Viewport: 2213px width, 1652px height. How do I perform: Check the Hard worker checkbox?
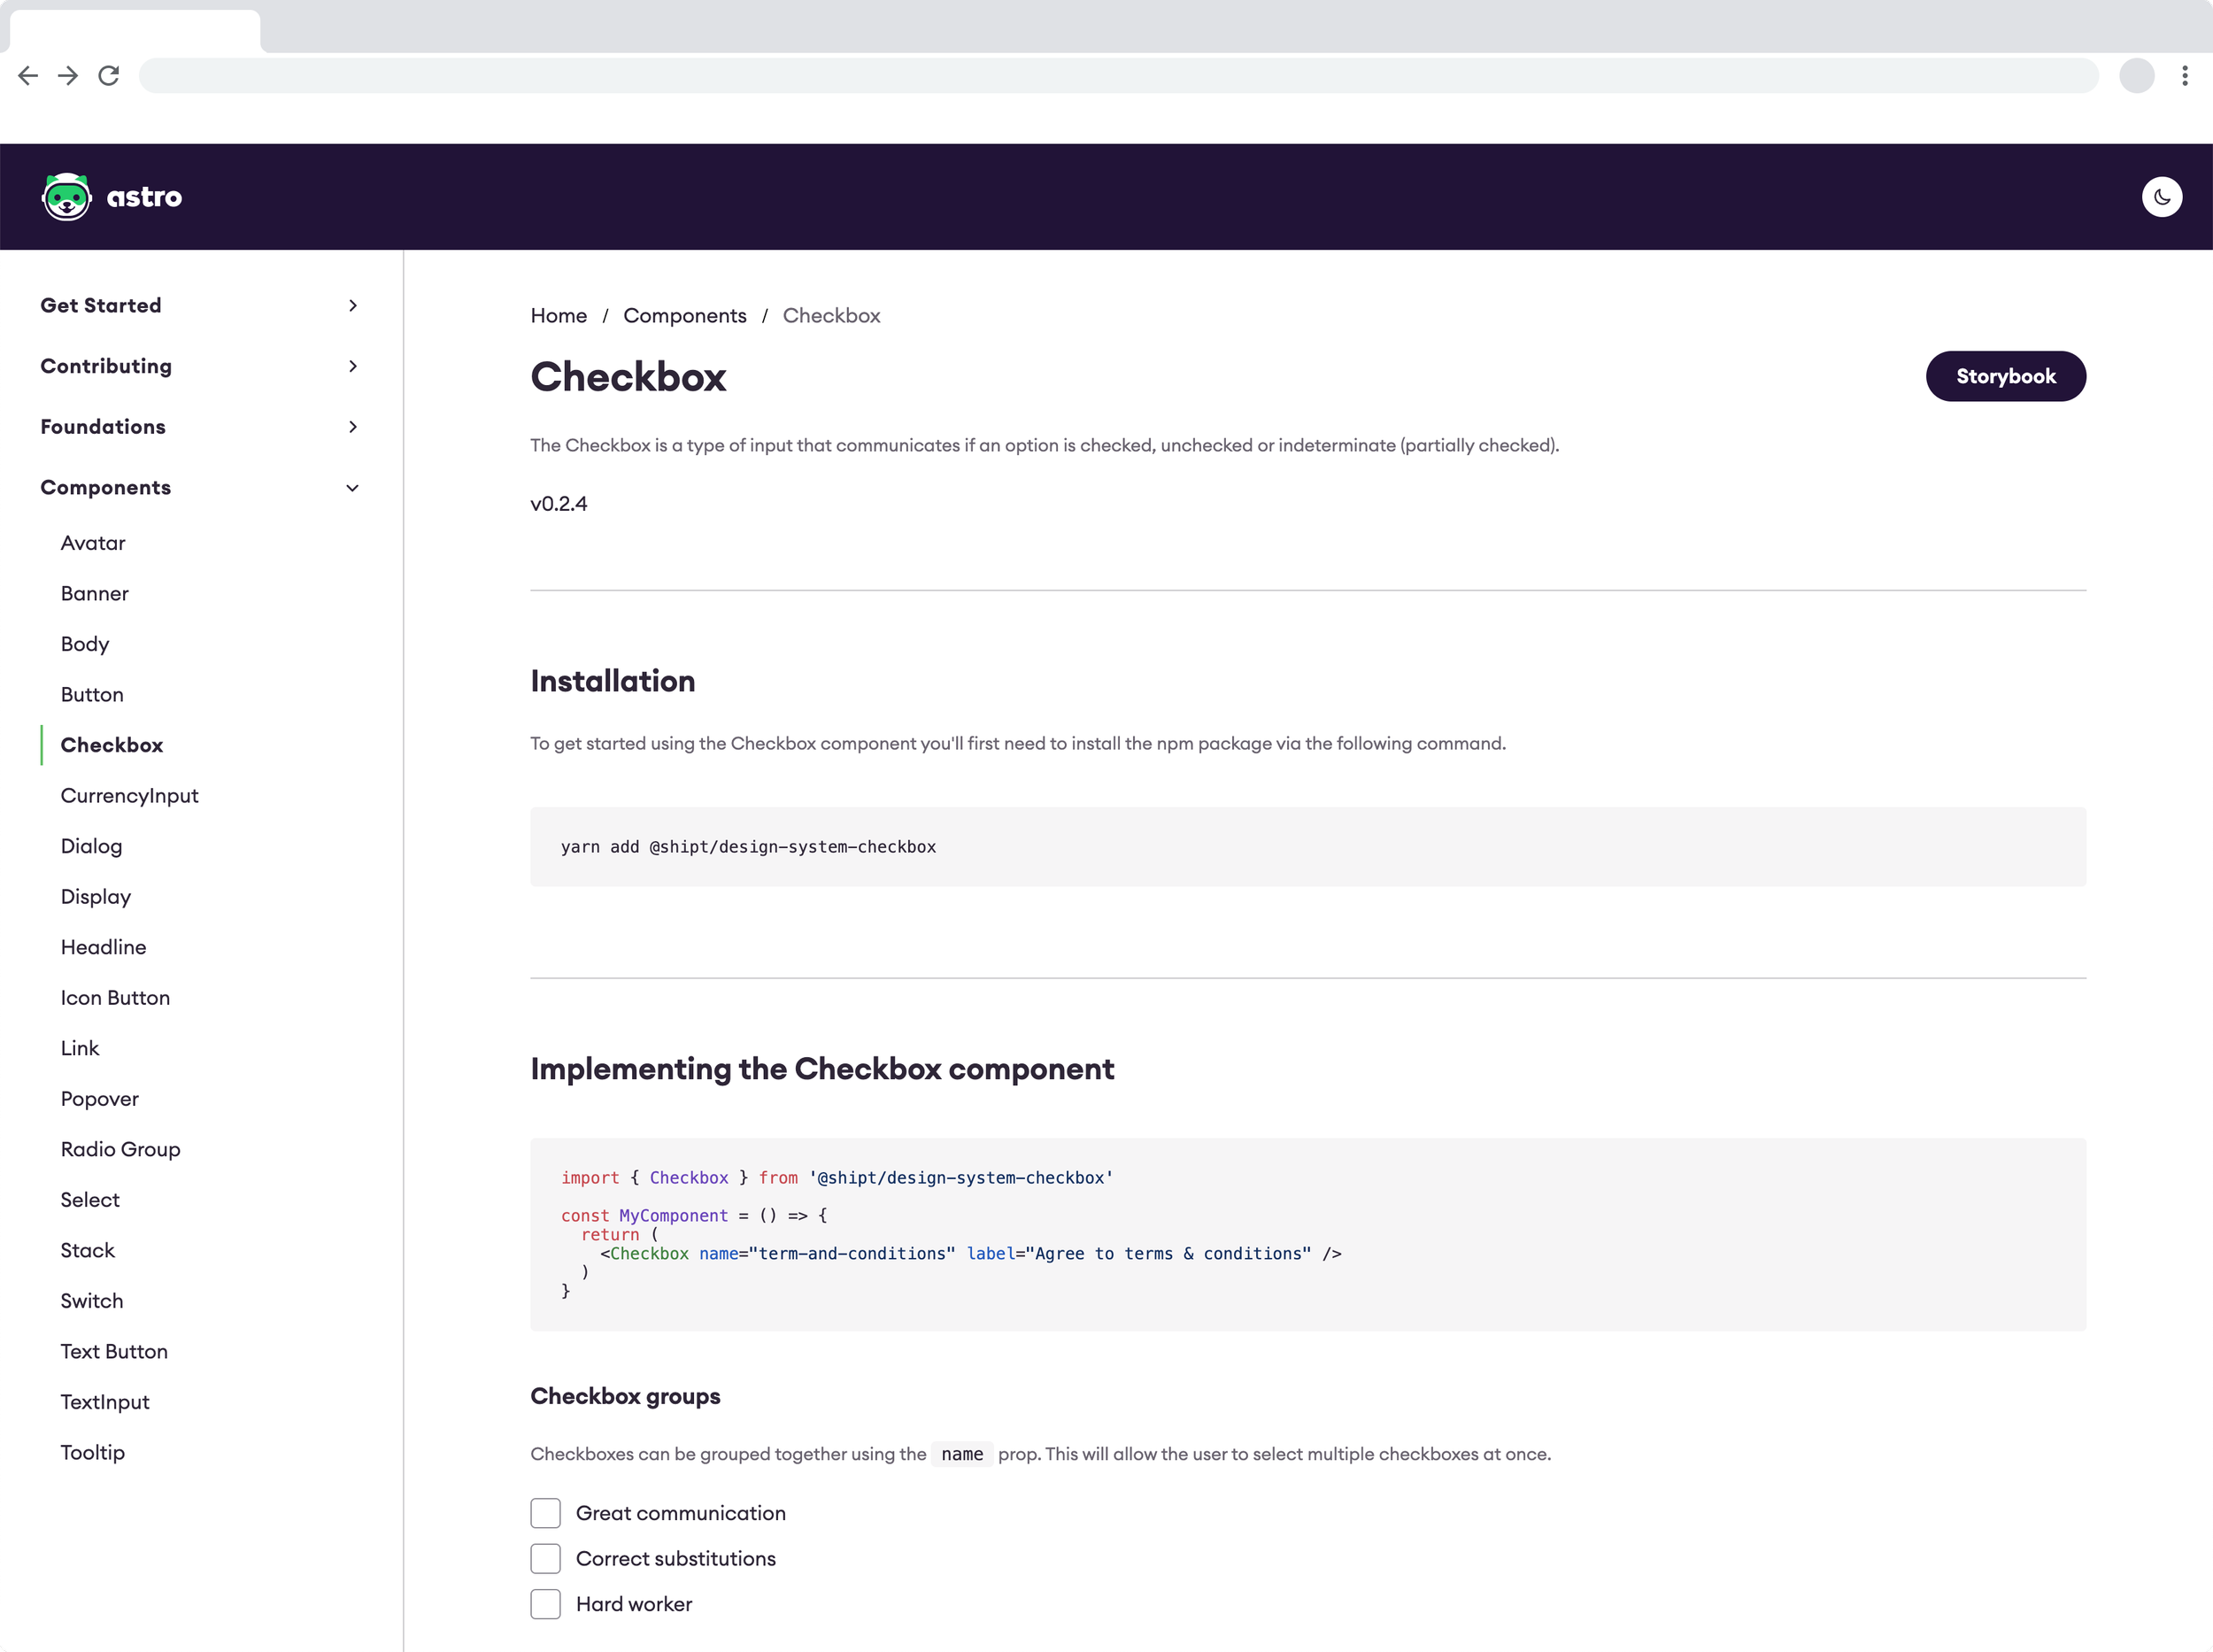[x=545, y=1604]
